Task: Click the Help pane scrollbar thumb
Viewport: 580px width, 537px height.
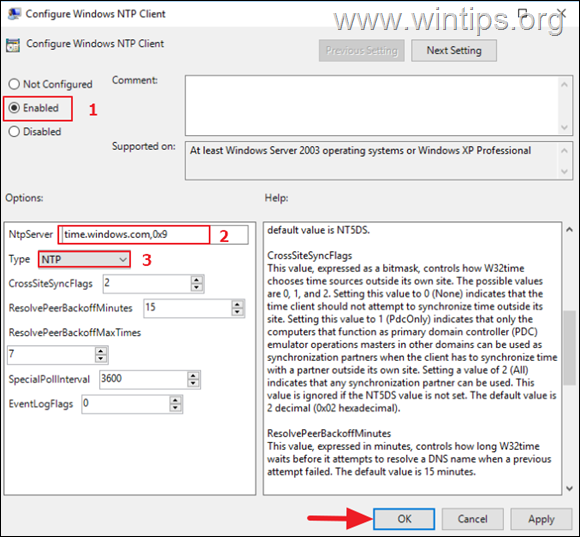Action: coord(569,348)
